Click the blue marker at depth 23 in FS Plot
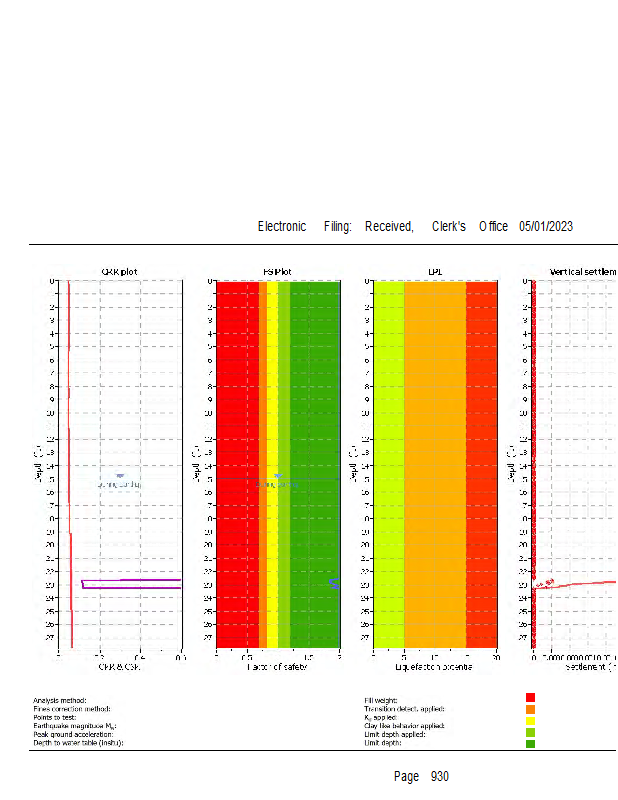The width and height of the screenshot is (618, 800). pos(334,584)
